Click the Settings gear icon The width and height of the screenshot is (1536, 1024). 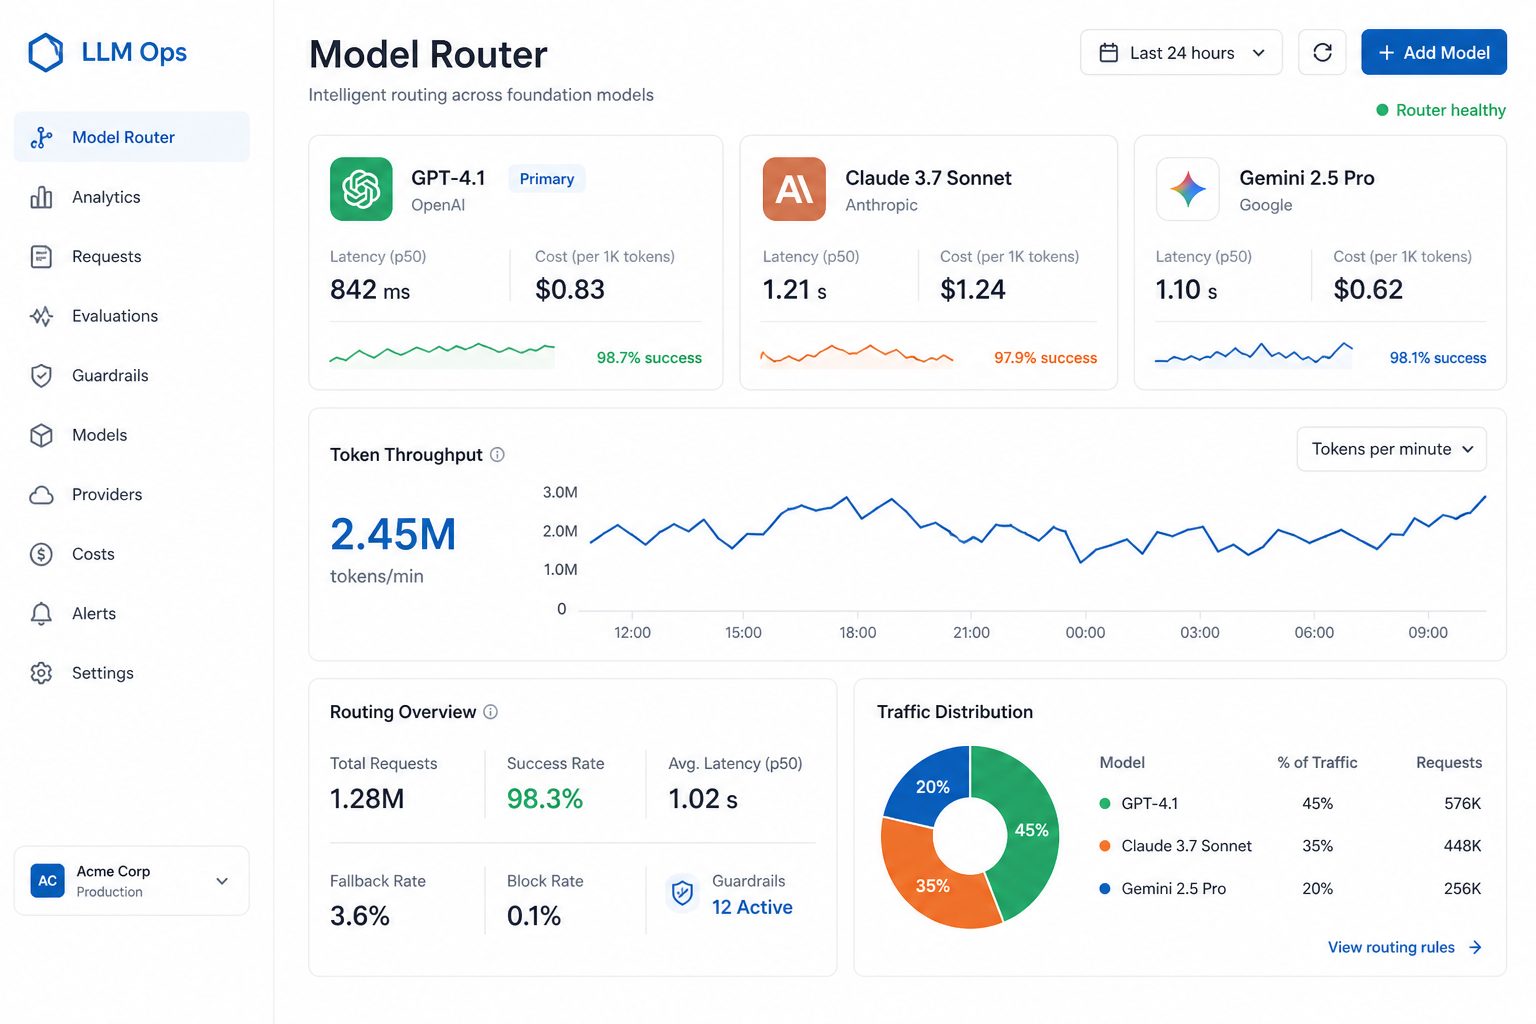[x=41, y=673]
